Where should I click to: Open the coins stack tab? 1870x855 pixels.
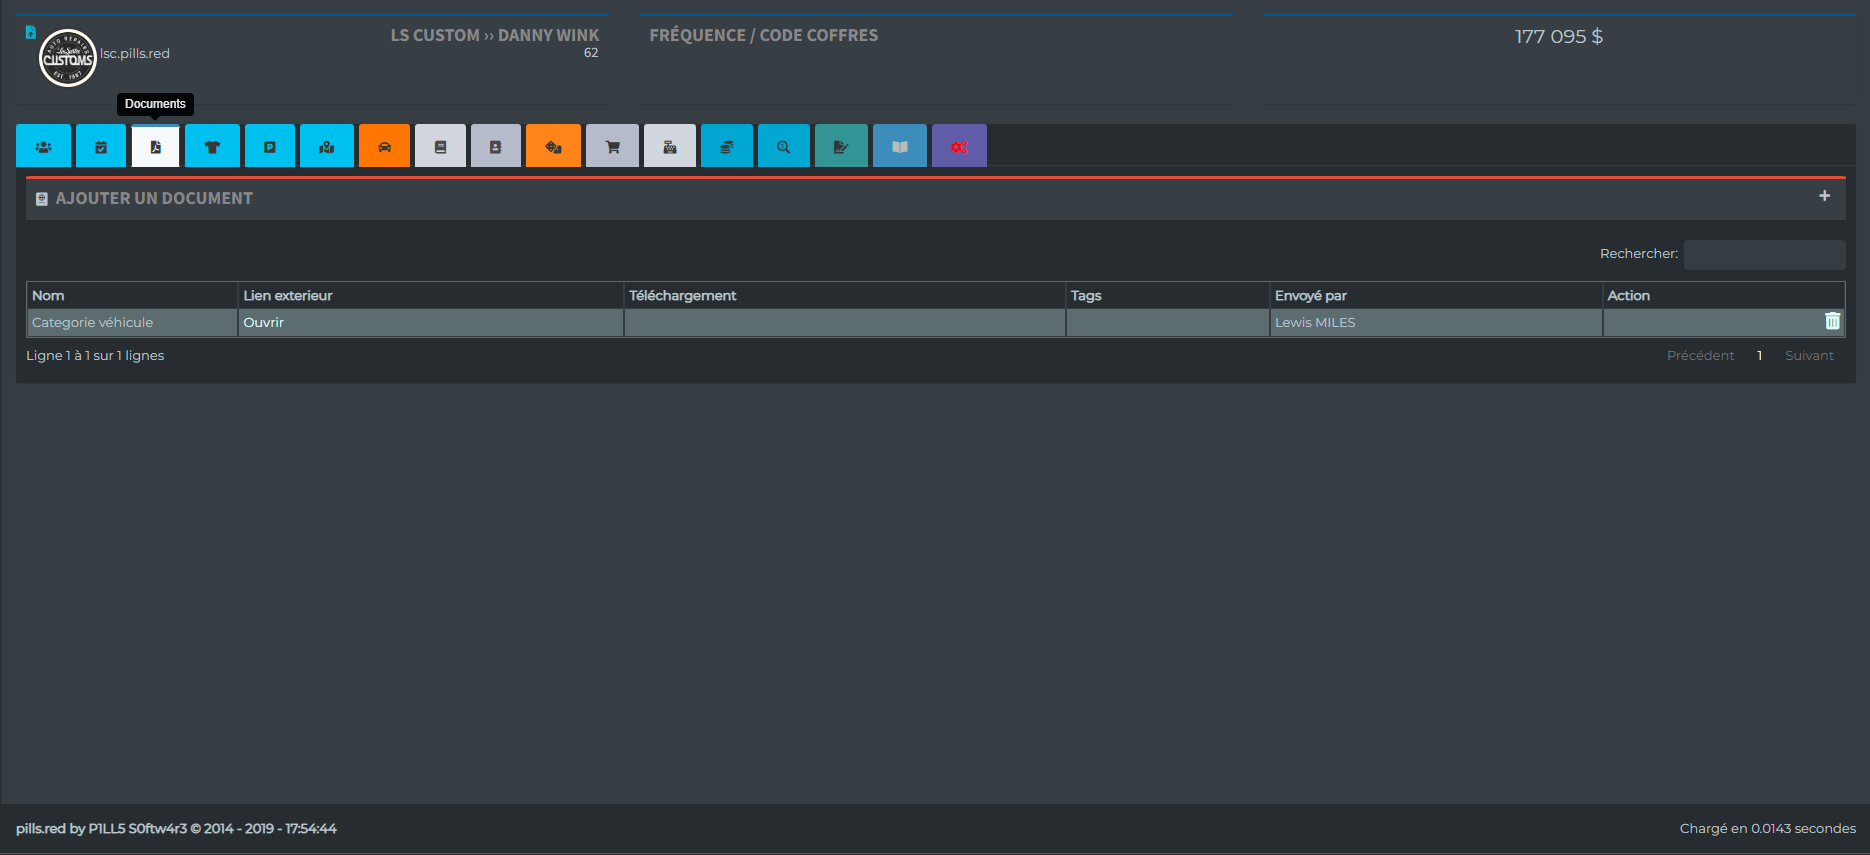click(727, 146)
